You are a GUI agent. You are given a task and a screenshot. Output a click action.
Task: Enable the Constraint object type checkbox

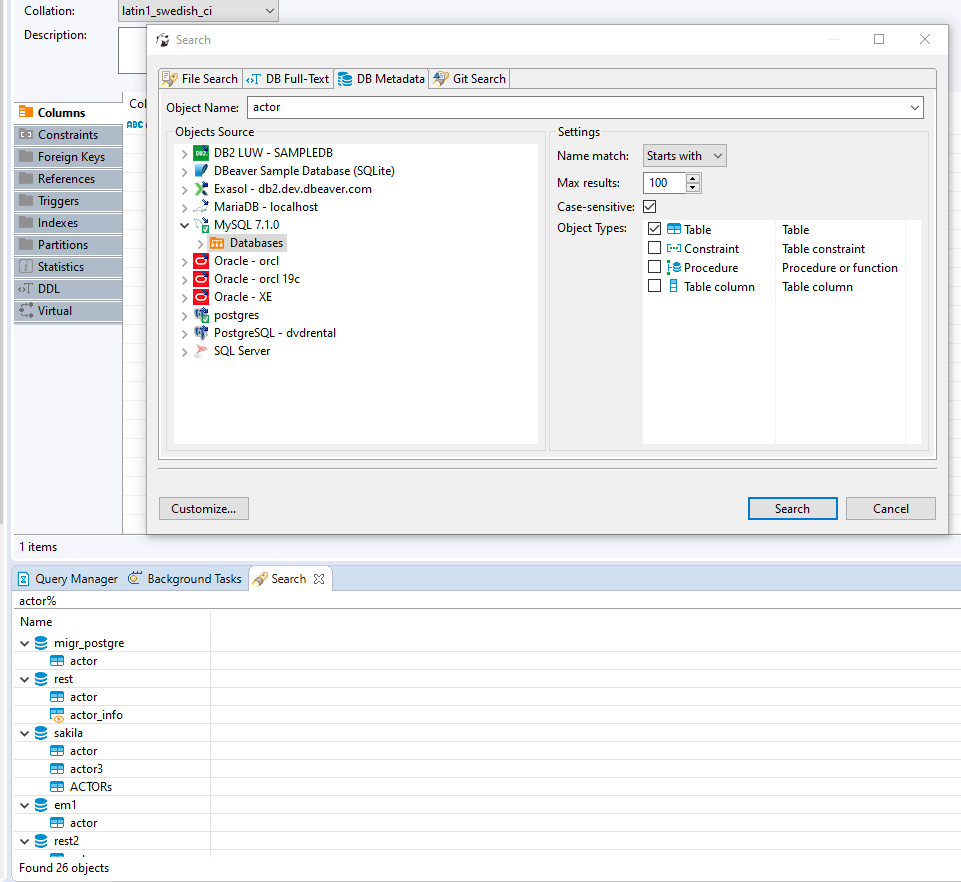654,248
